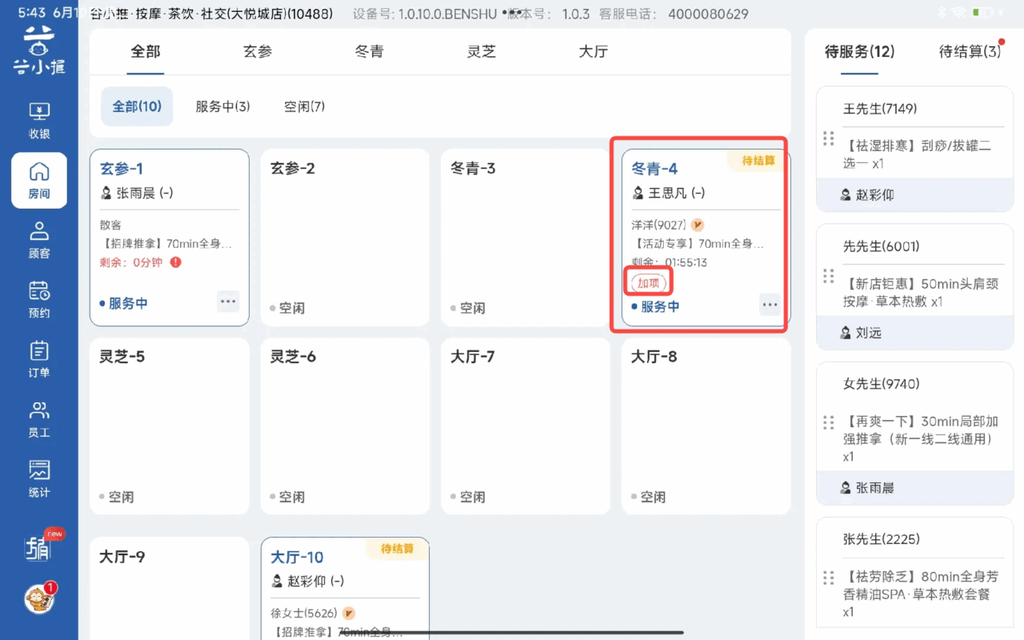Open the 顾客 customers sidebar icon

39,240
